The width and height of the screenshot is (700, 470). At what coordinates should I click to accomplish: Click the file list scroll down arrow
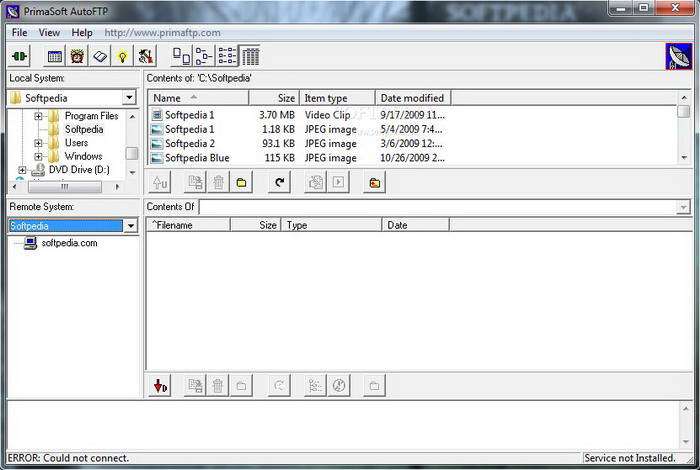click(684, 158)
